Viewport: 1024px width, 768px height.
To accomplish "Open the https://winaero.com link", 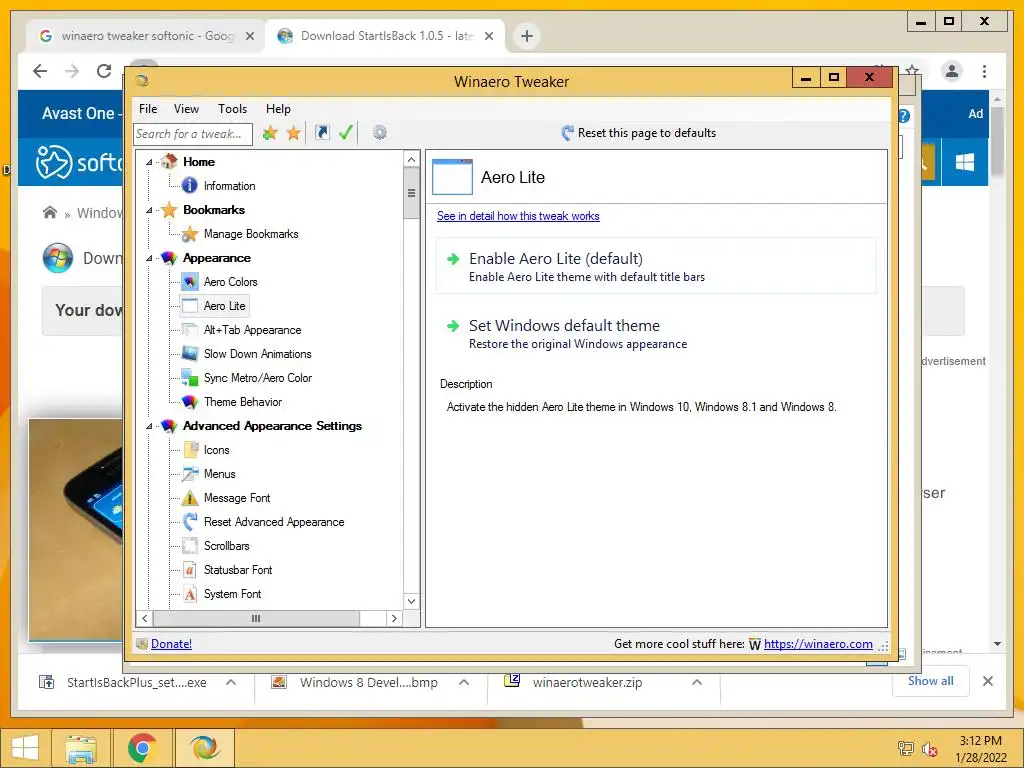I will tap(818, 643).
